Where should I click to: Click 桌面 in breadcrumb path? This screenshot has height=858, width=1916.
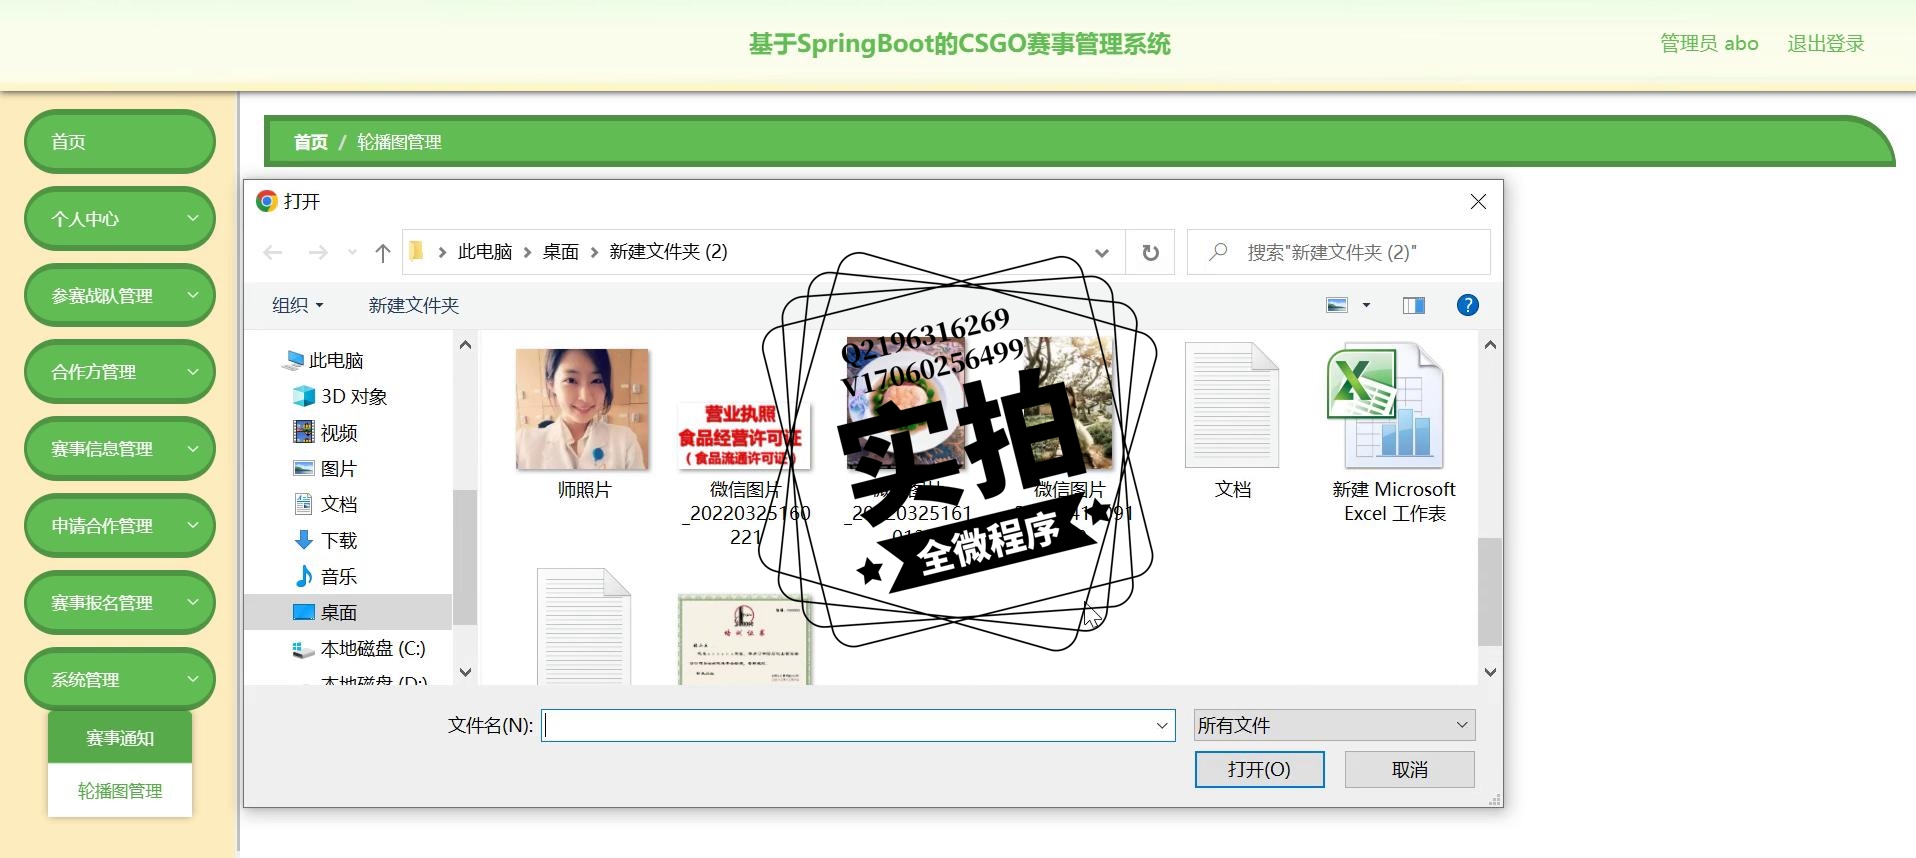[x=560, y=252]
